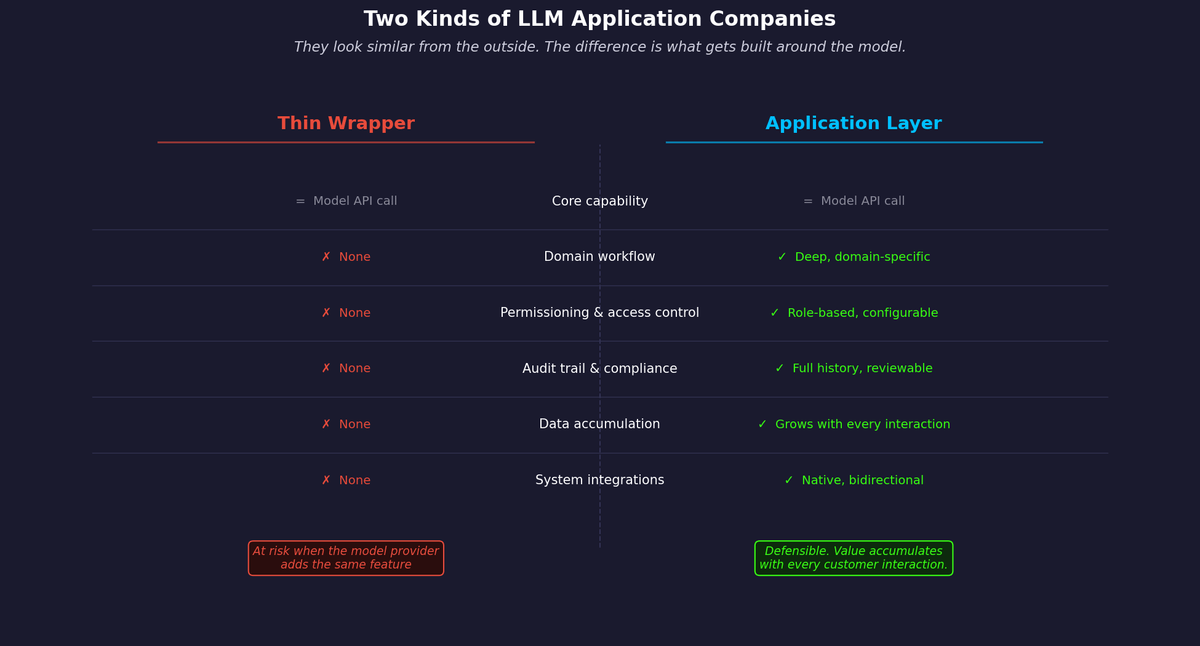This screenshot has height=646, width=1200.
Task: Click the red ✗ on the System integrations row
Action: [325, 479]
